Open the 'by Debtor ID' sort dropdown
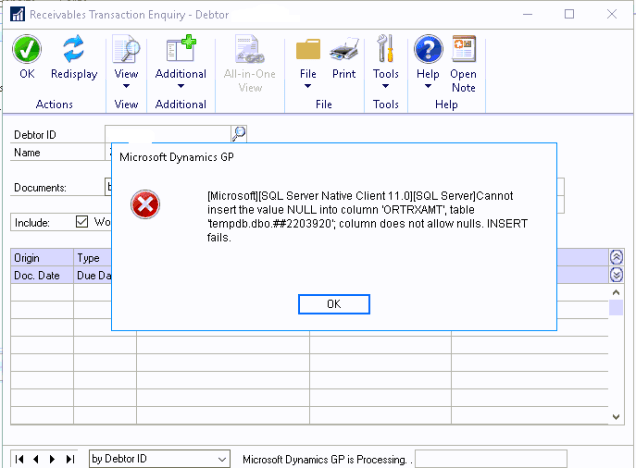Screen dimensions: 636x468 pos(159,459)
